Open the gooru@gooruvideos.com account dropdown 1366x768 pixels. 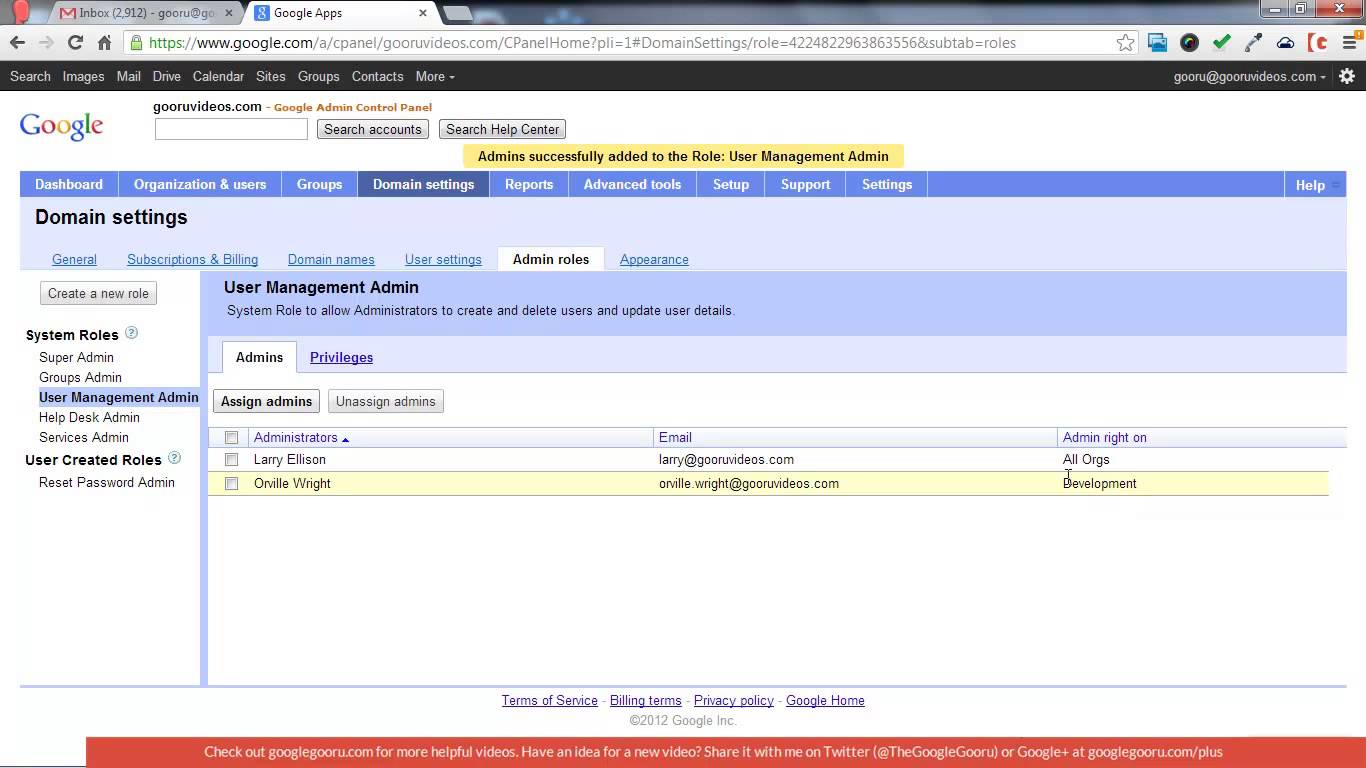tap(1250, 76)
